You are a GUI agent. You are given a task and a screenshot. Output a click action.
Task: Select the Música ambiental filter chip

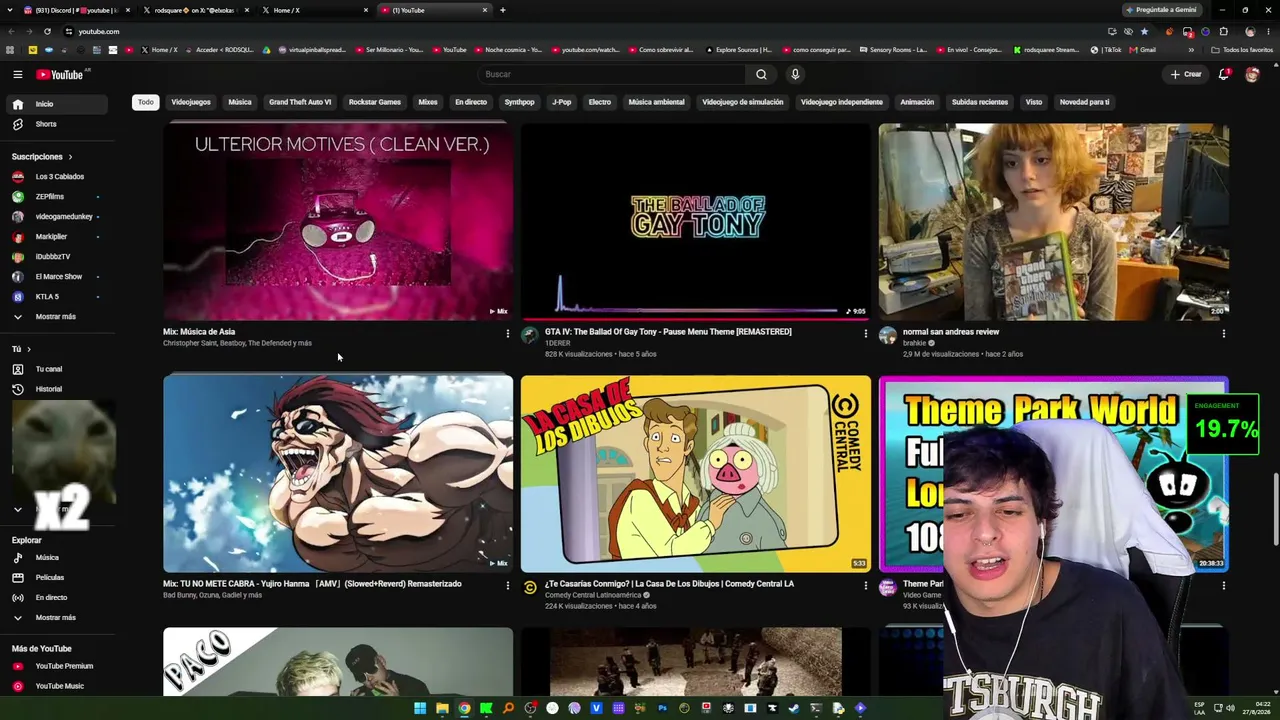(x=656, y=102)
